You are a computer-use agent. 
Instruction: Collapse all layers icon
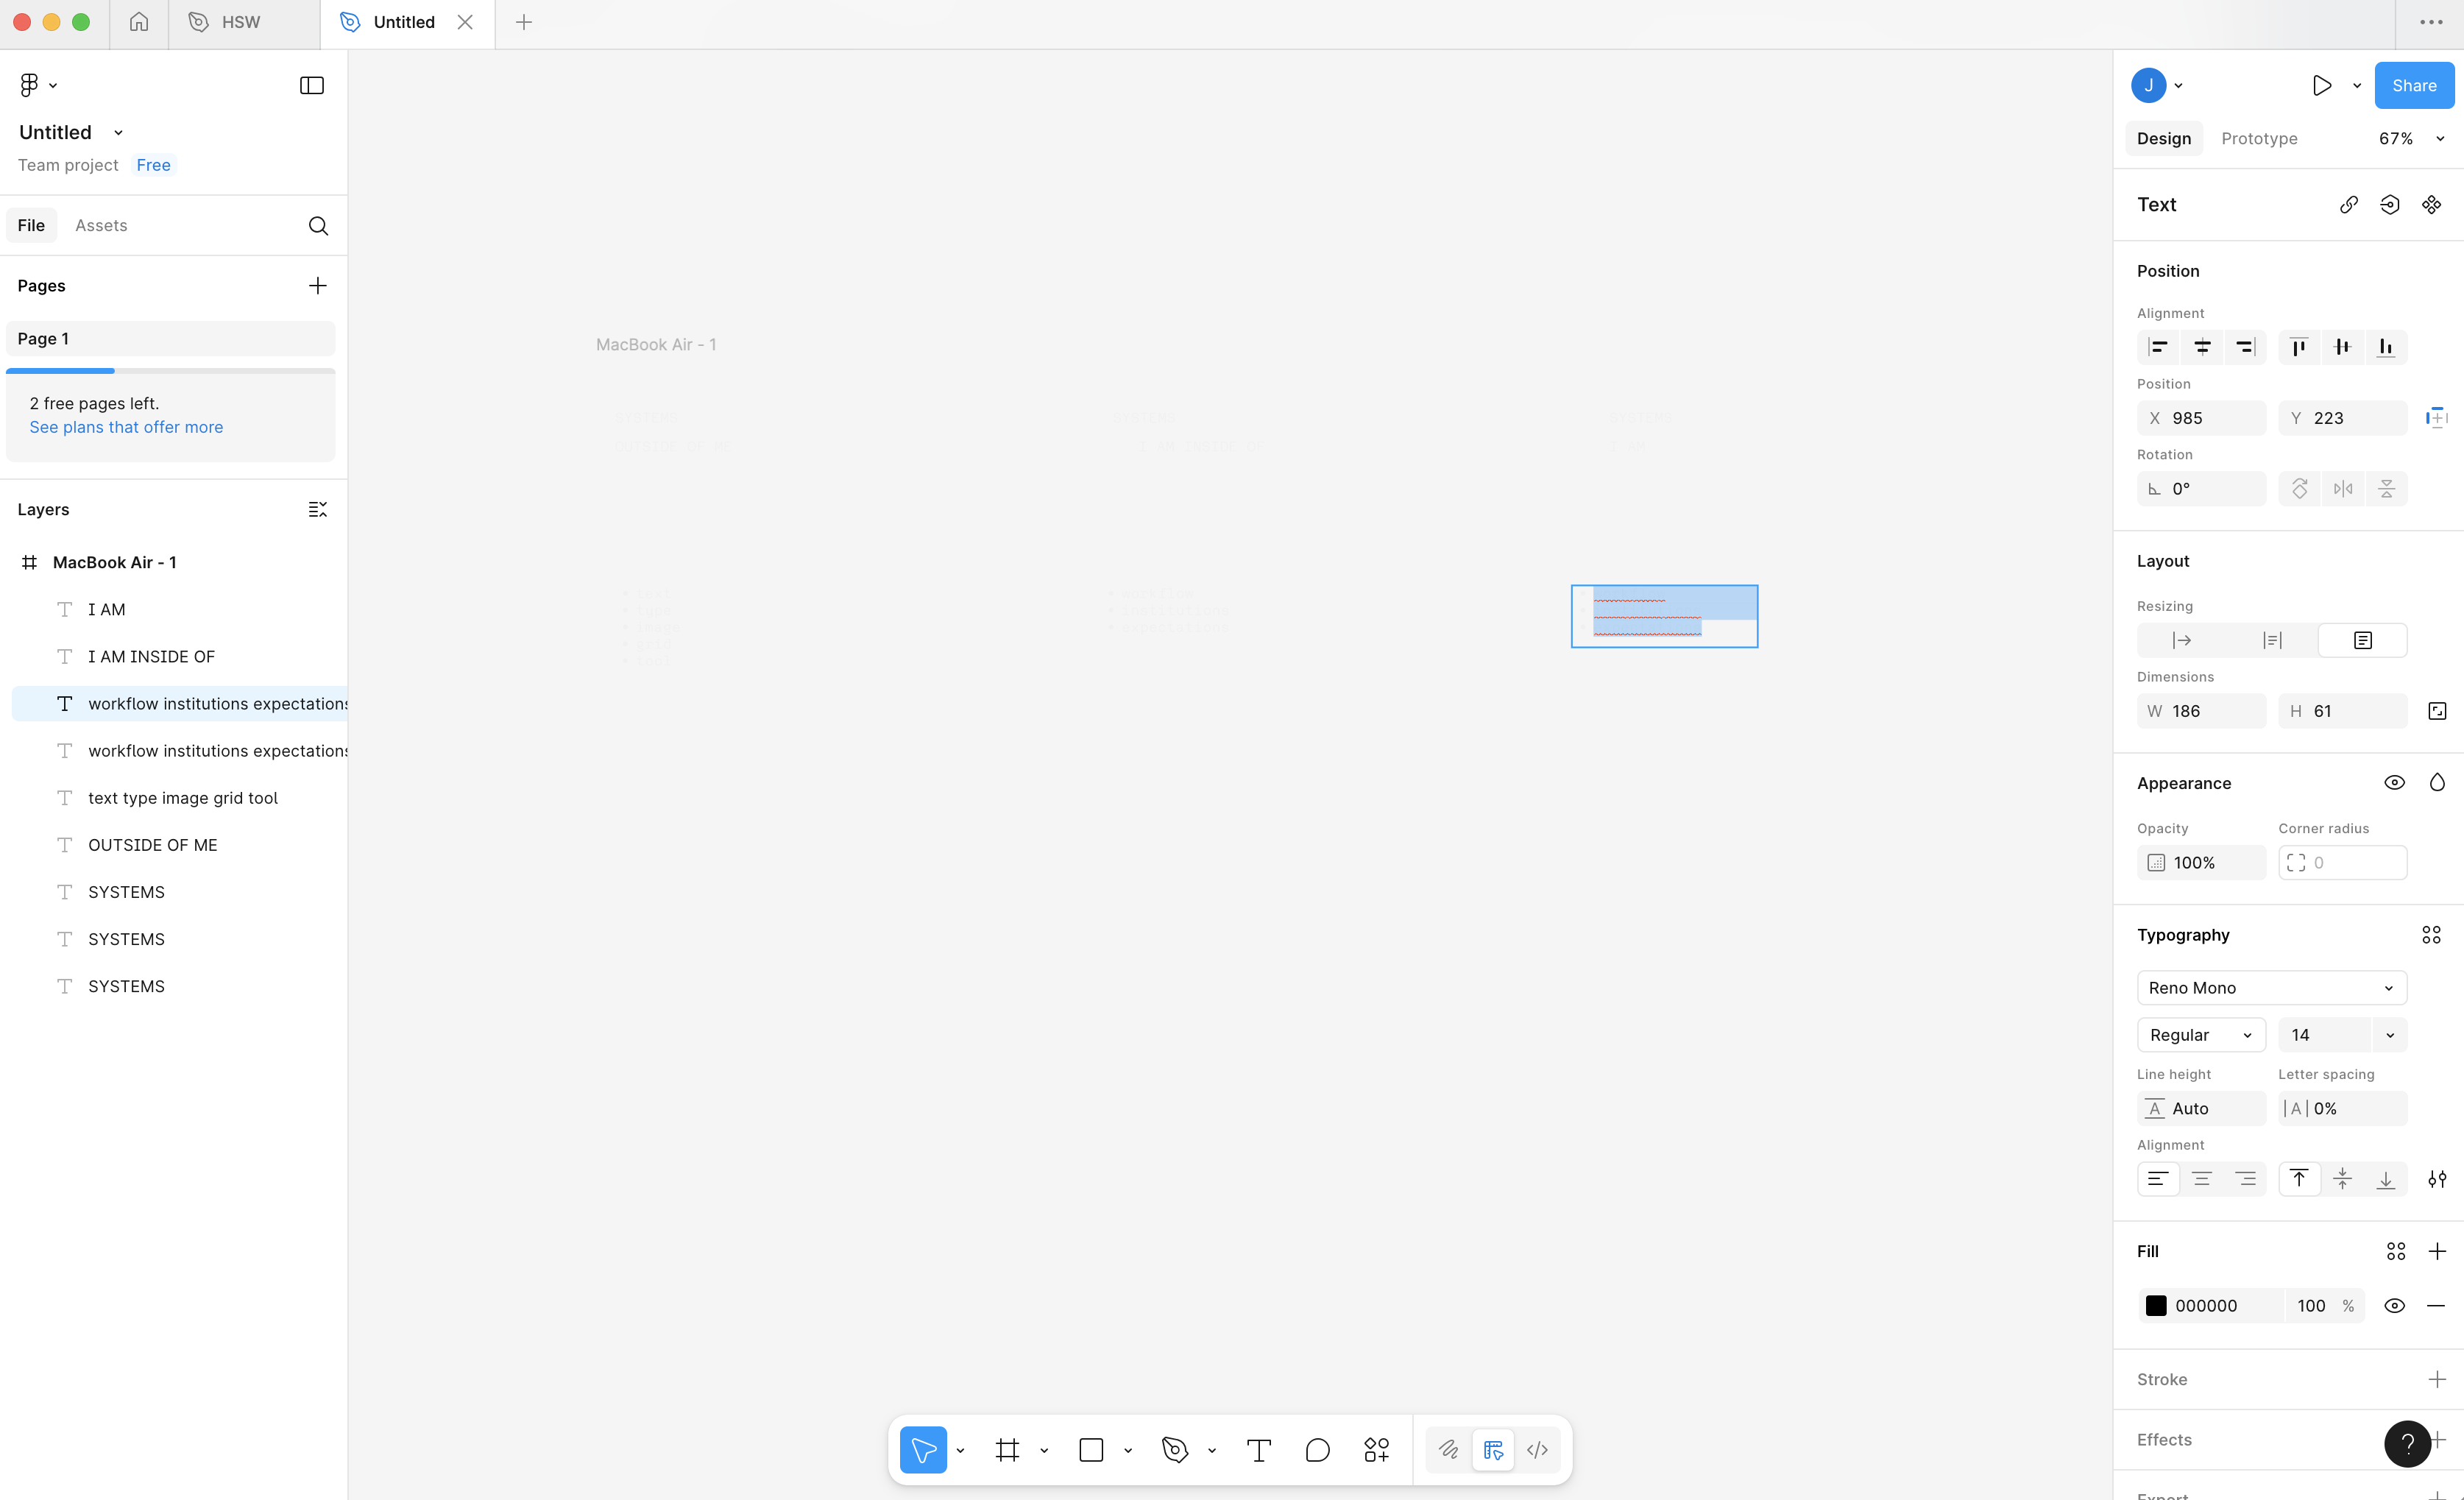[318, 510]
